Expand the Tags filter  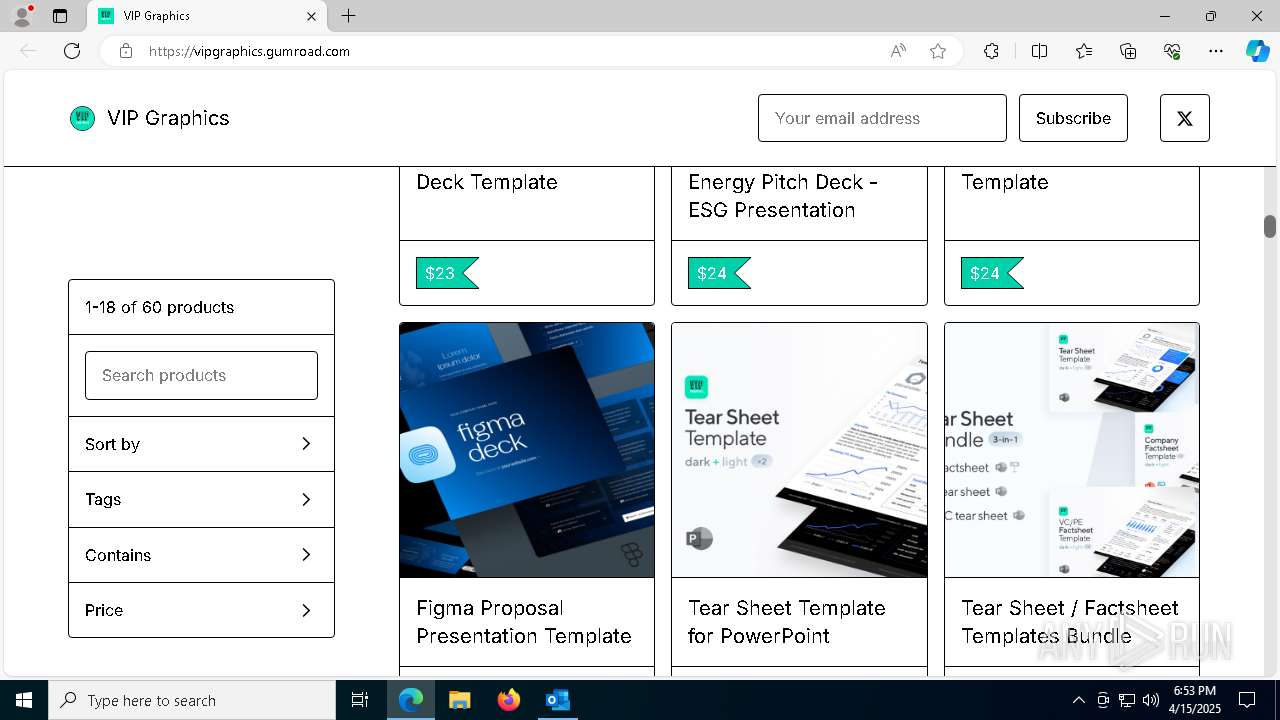(x=201, y=499)
